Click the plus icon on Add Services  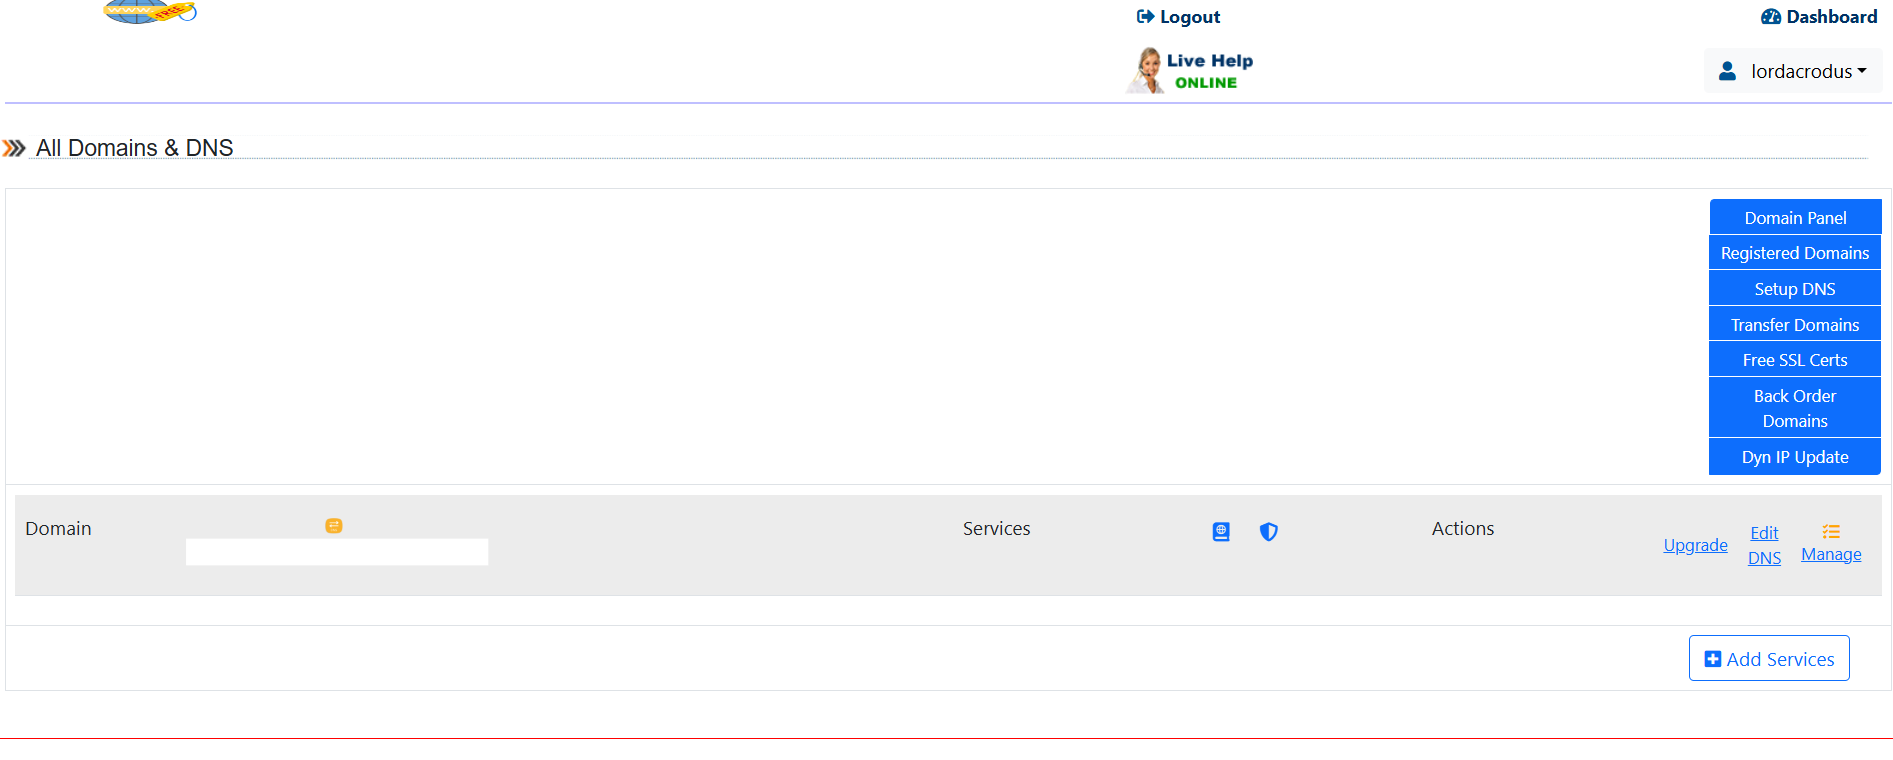tap(1713, 659)
